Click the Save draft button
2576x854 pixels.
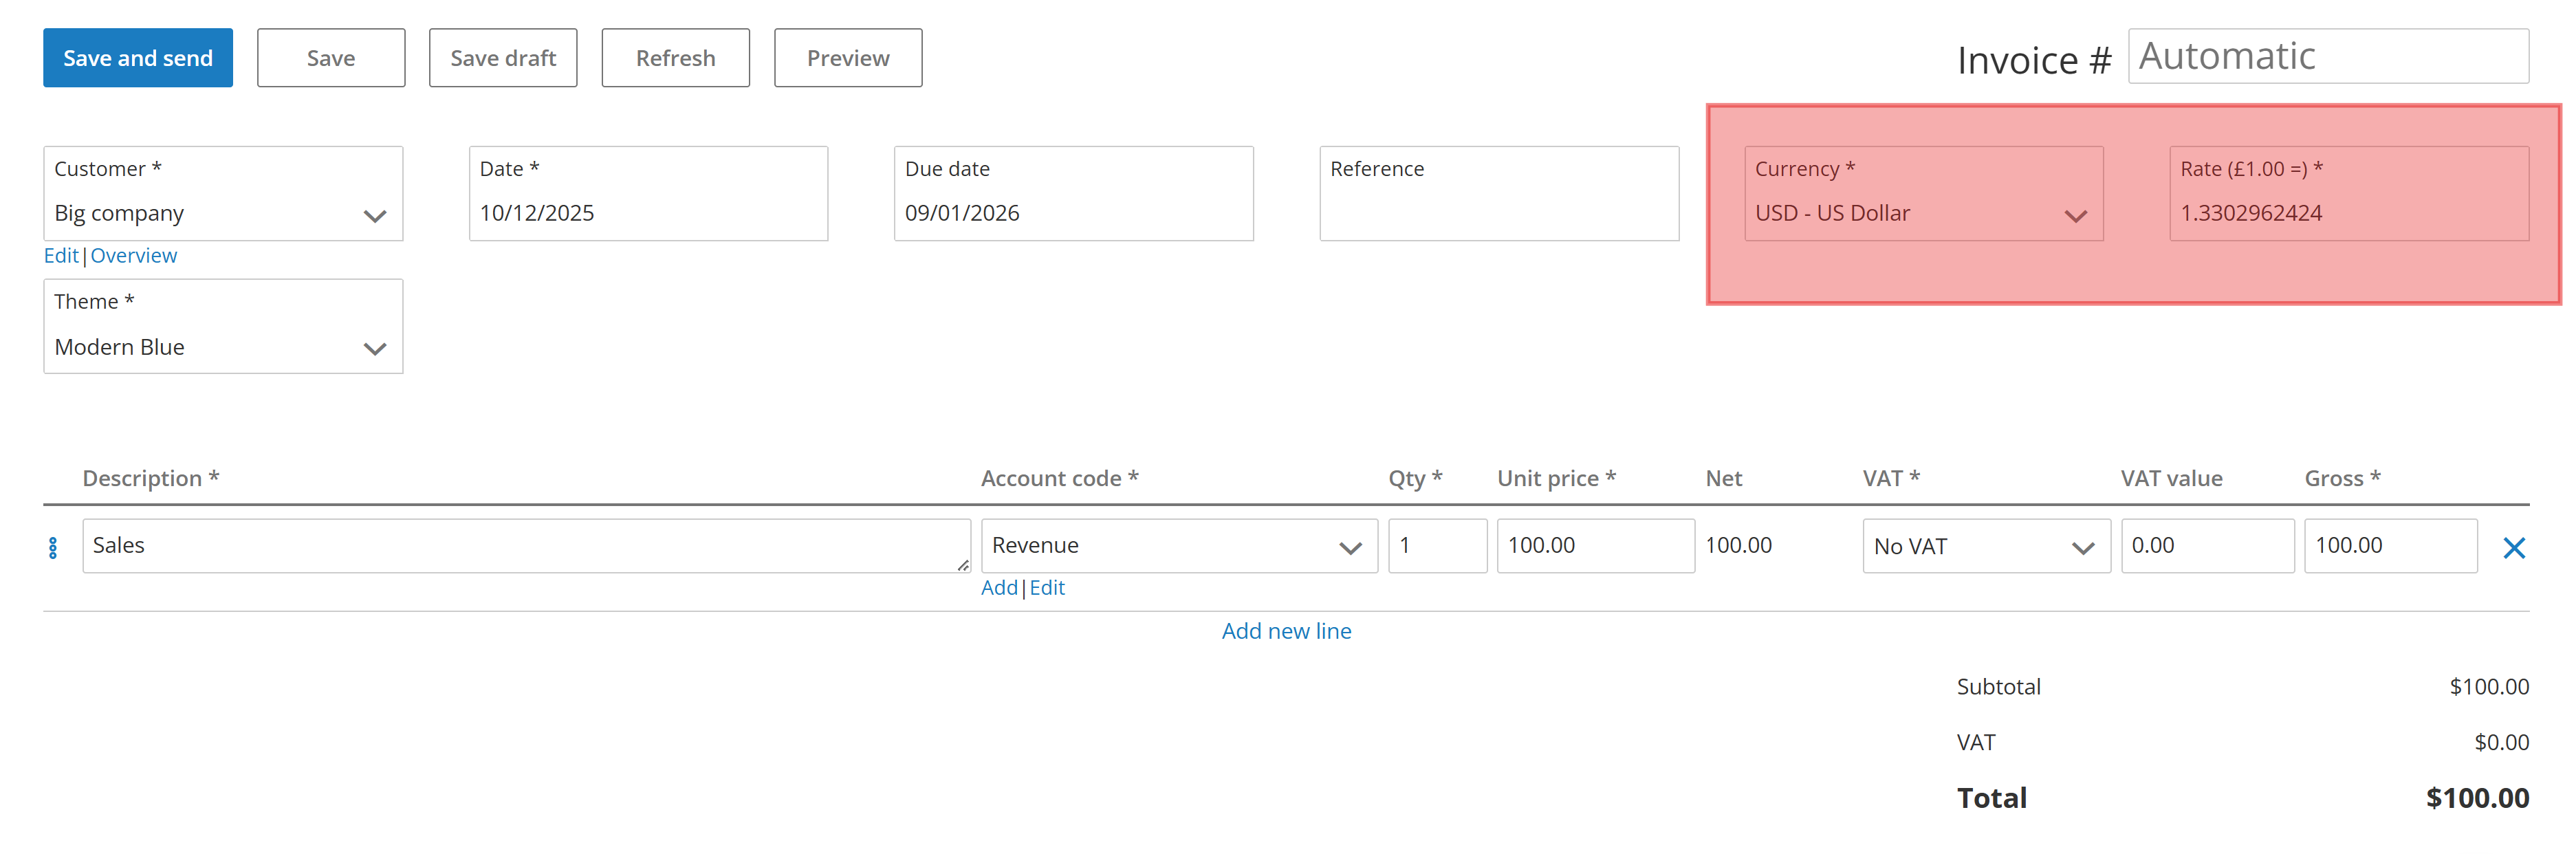503,58
